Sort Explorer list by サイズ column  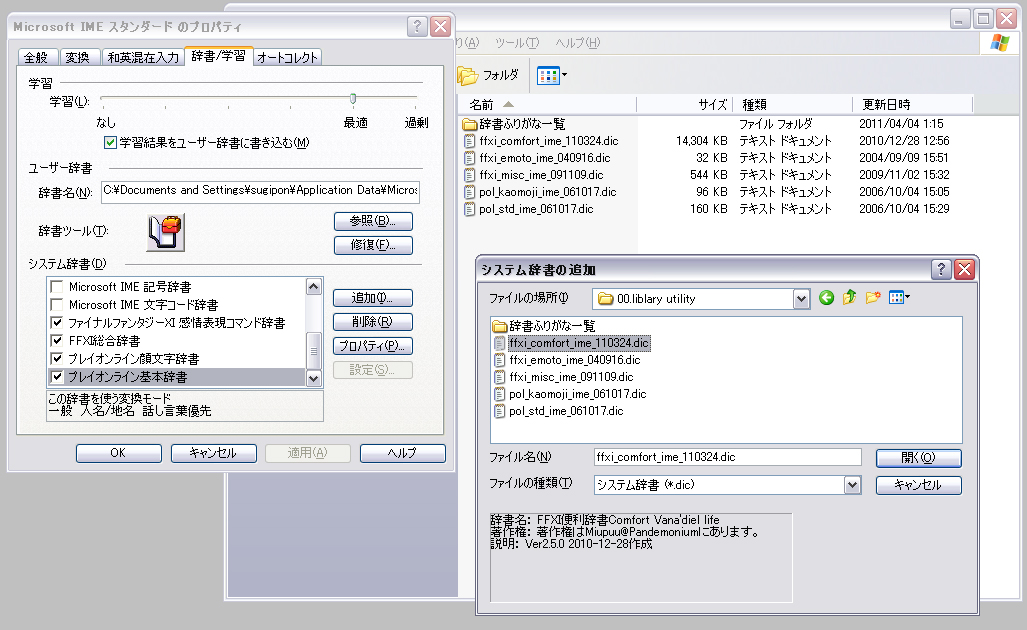(x=686, y=105)
